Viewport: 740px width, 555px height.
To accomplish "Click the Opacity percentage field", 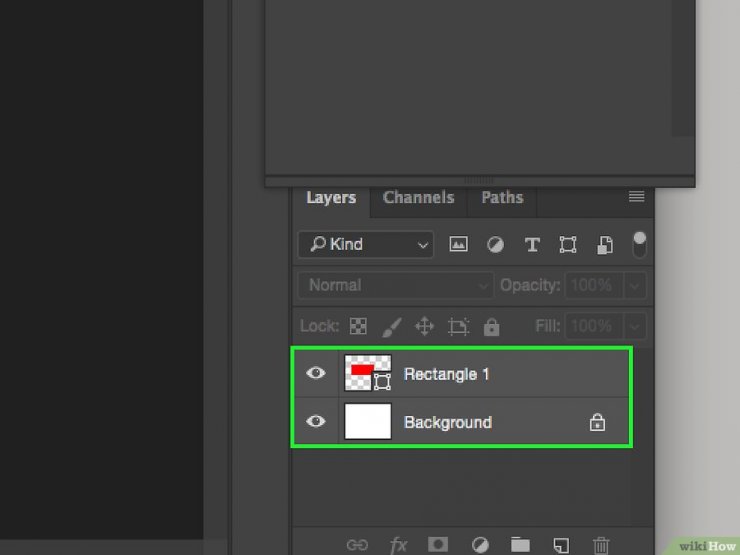I will click(x=594, y=285).
